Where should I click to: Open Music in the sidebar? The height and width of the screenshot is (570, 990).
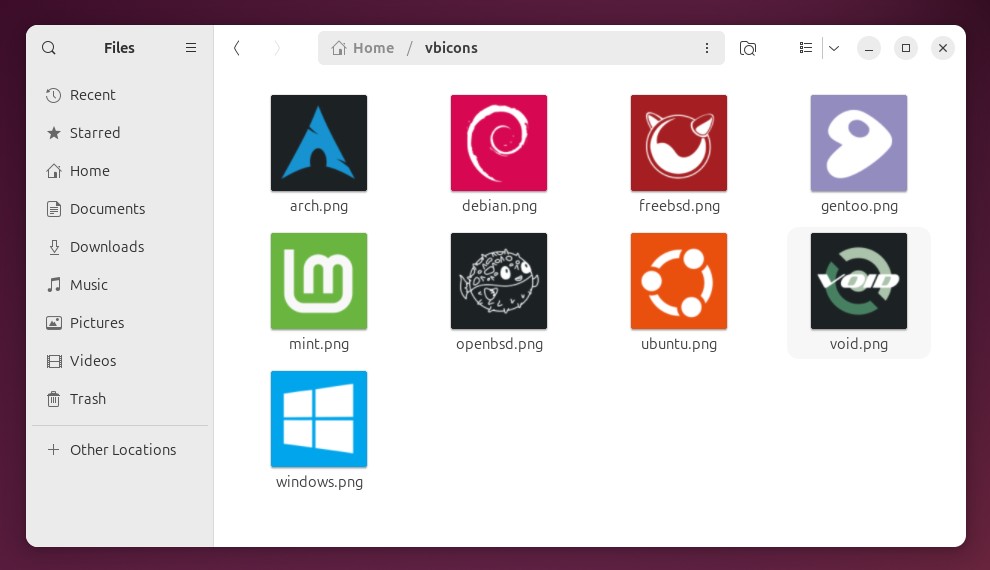pyautogui.click(x=120, y=285)
